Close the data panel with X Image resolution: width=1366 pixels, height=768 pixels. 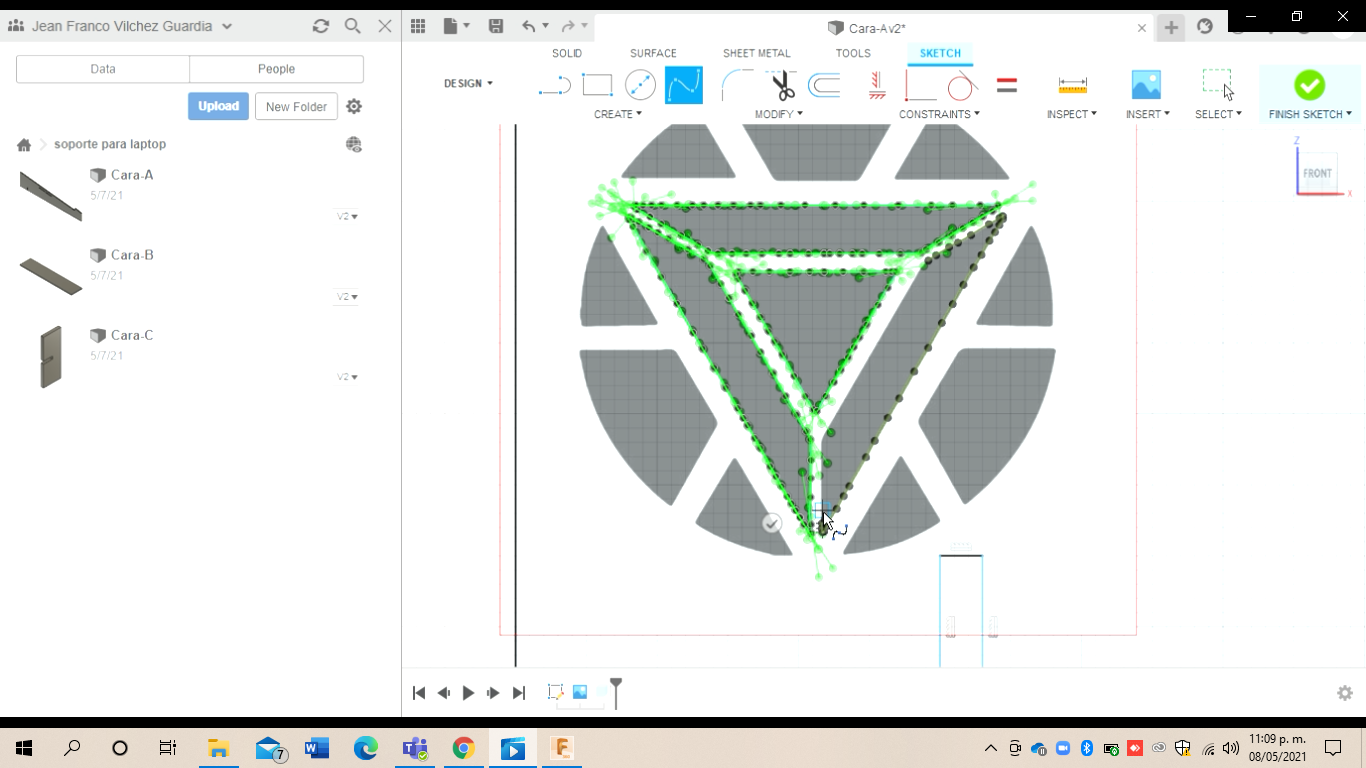385,26
